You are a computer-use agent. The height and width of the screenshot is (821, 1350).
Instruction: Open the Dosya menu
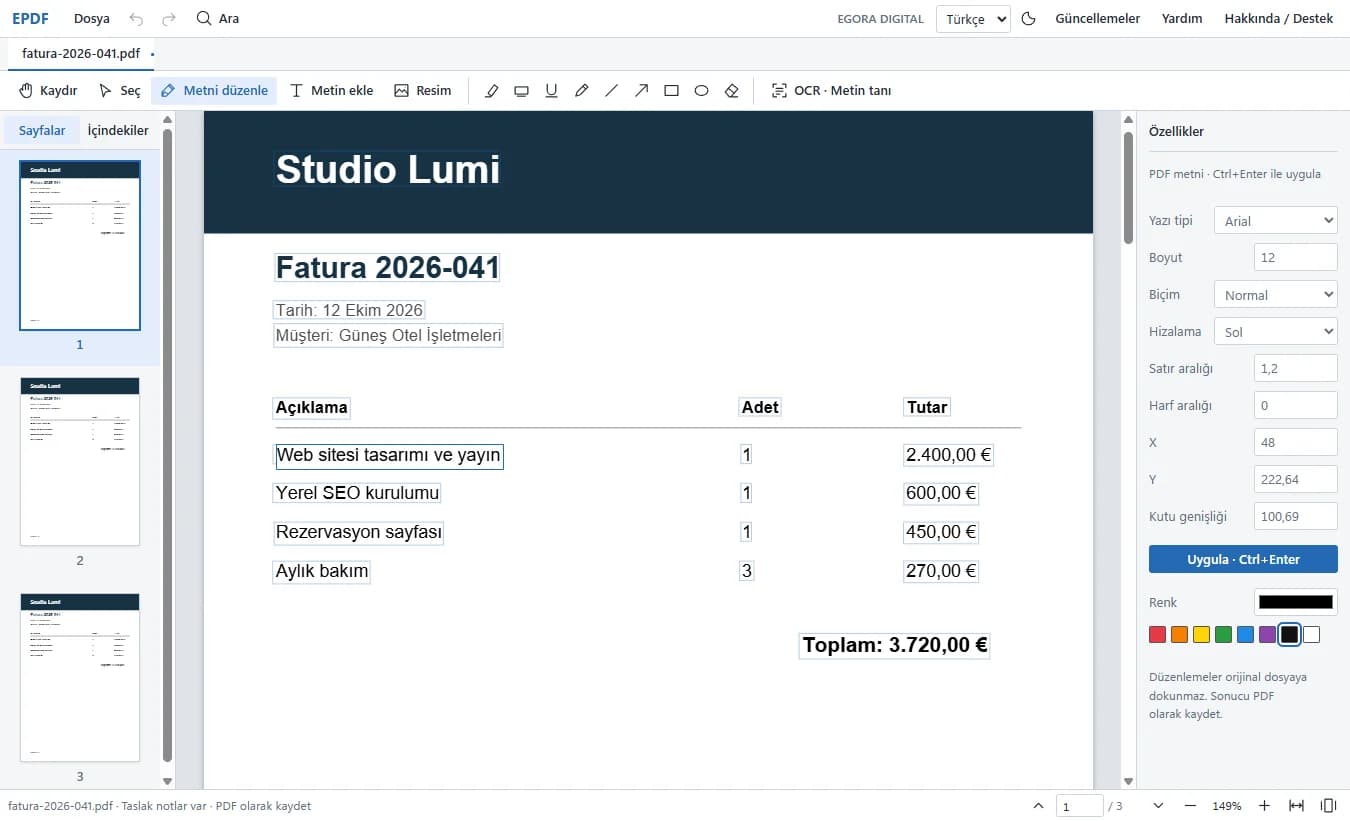tap(92, 19)
